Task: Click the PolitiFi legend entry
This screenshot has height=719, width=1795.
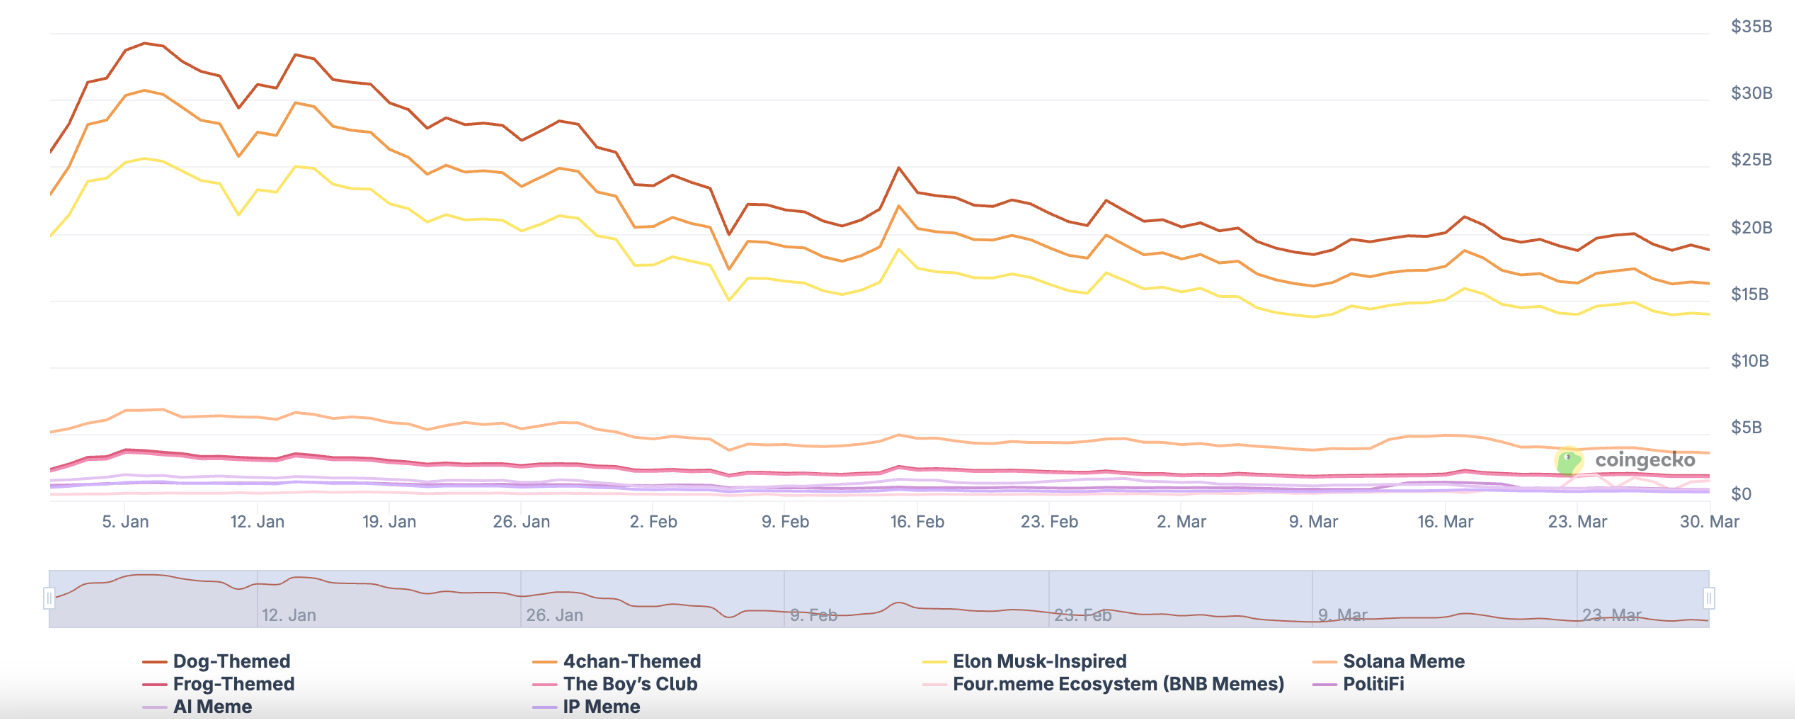Action: pos(1373,684)
